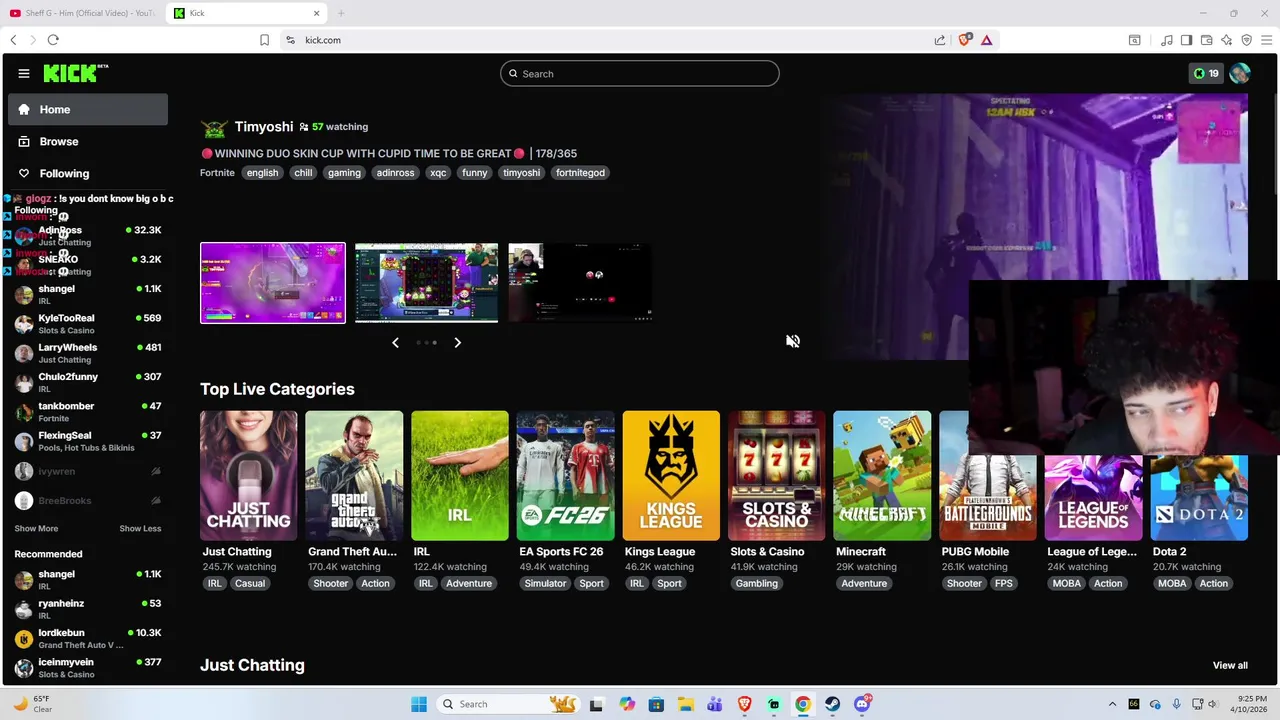Show hidden system tray icons chevron
The height and width of the screenshot is (720, 1280).
click(1112, 704)
